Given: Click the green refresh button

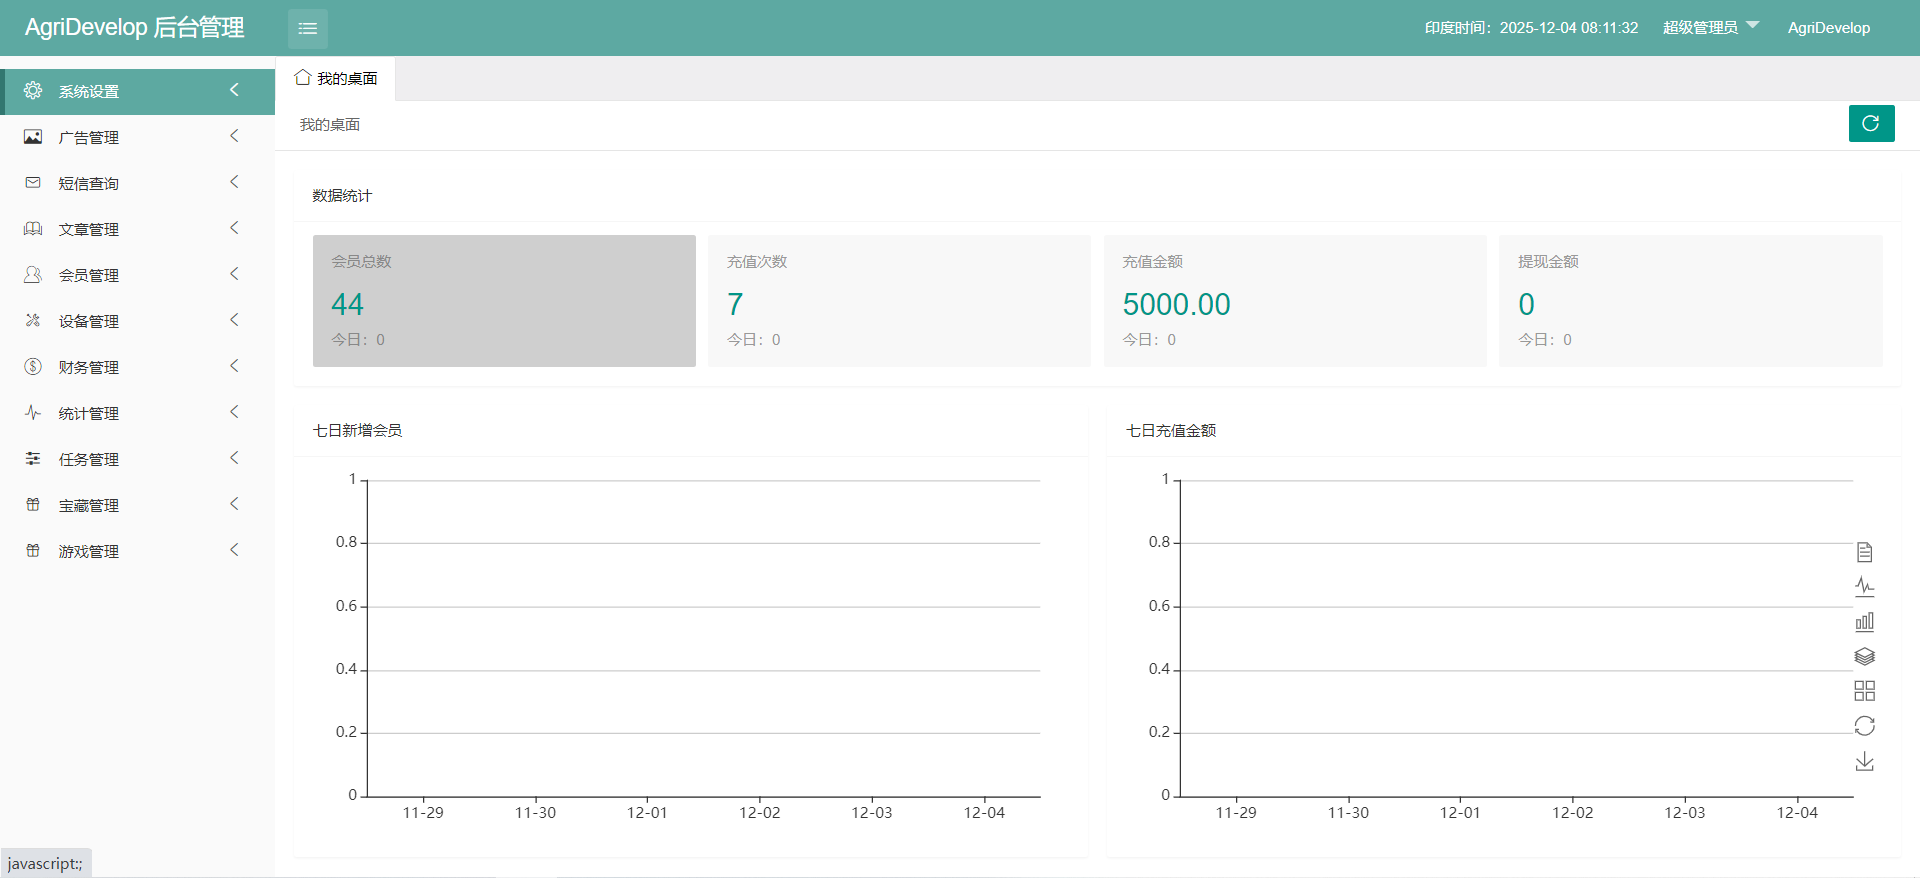Looking at the screenshot, I should click(1871, 124).
